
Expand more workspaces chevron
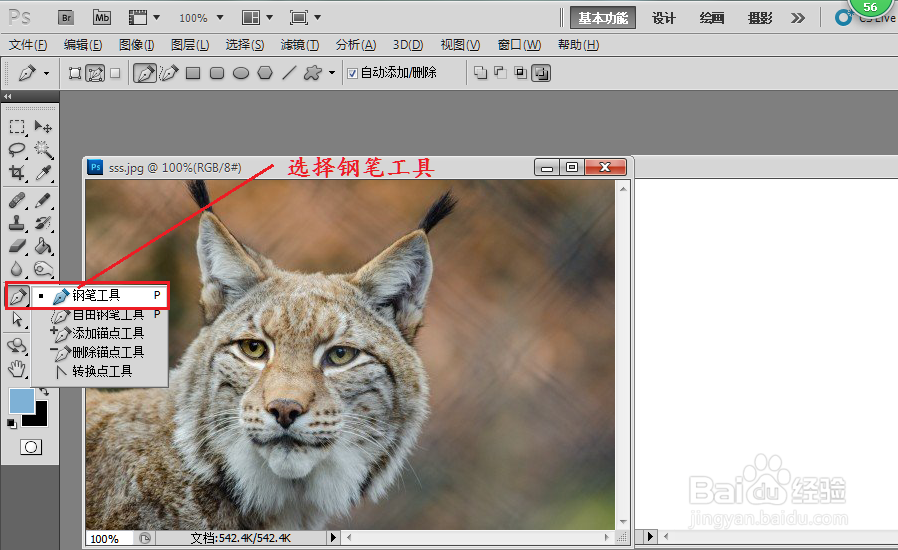click(x=798, y=18)
